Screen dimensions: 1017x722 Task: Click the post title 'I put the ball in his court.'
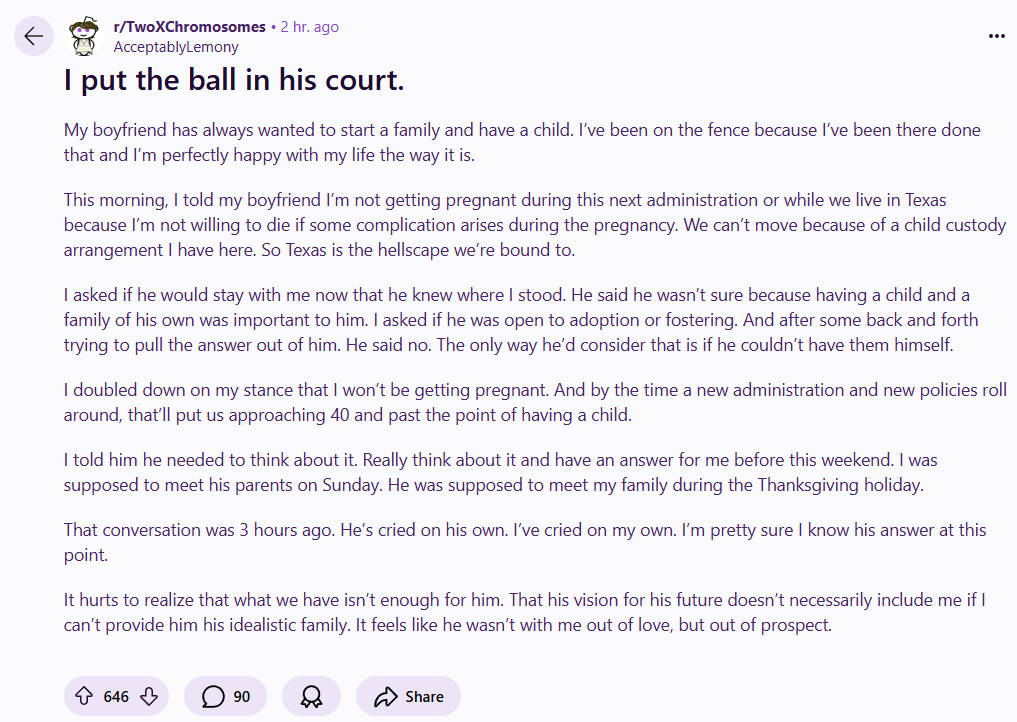234,81
